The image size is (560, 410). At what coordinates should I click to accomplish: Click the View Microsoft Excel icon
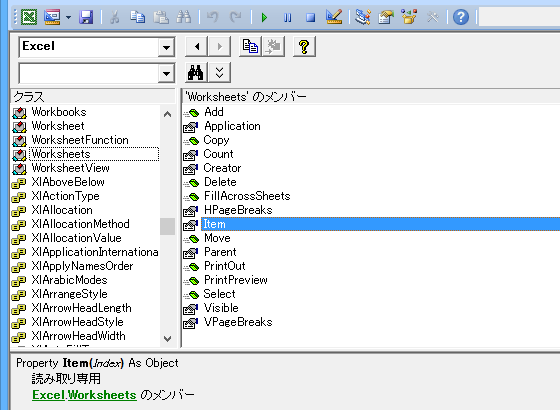point(29,17)
